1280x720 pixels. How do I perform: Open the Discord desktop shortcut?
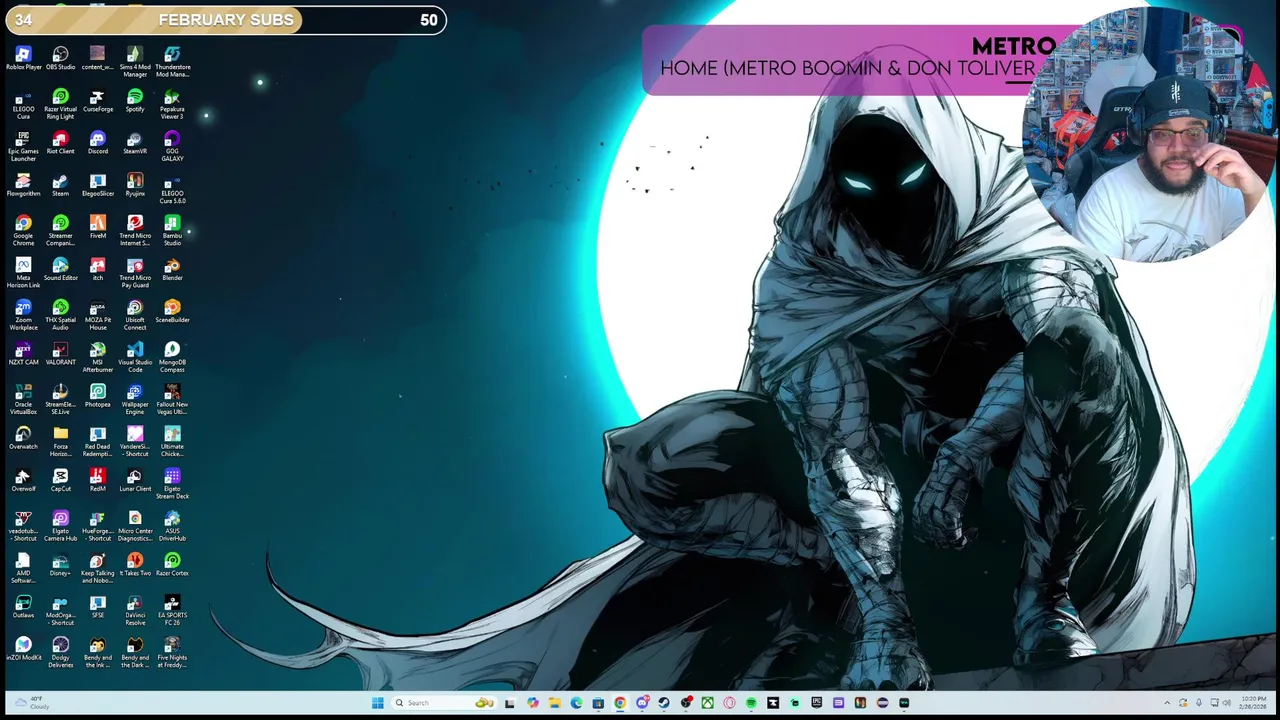(97, 143)
